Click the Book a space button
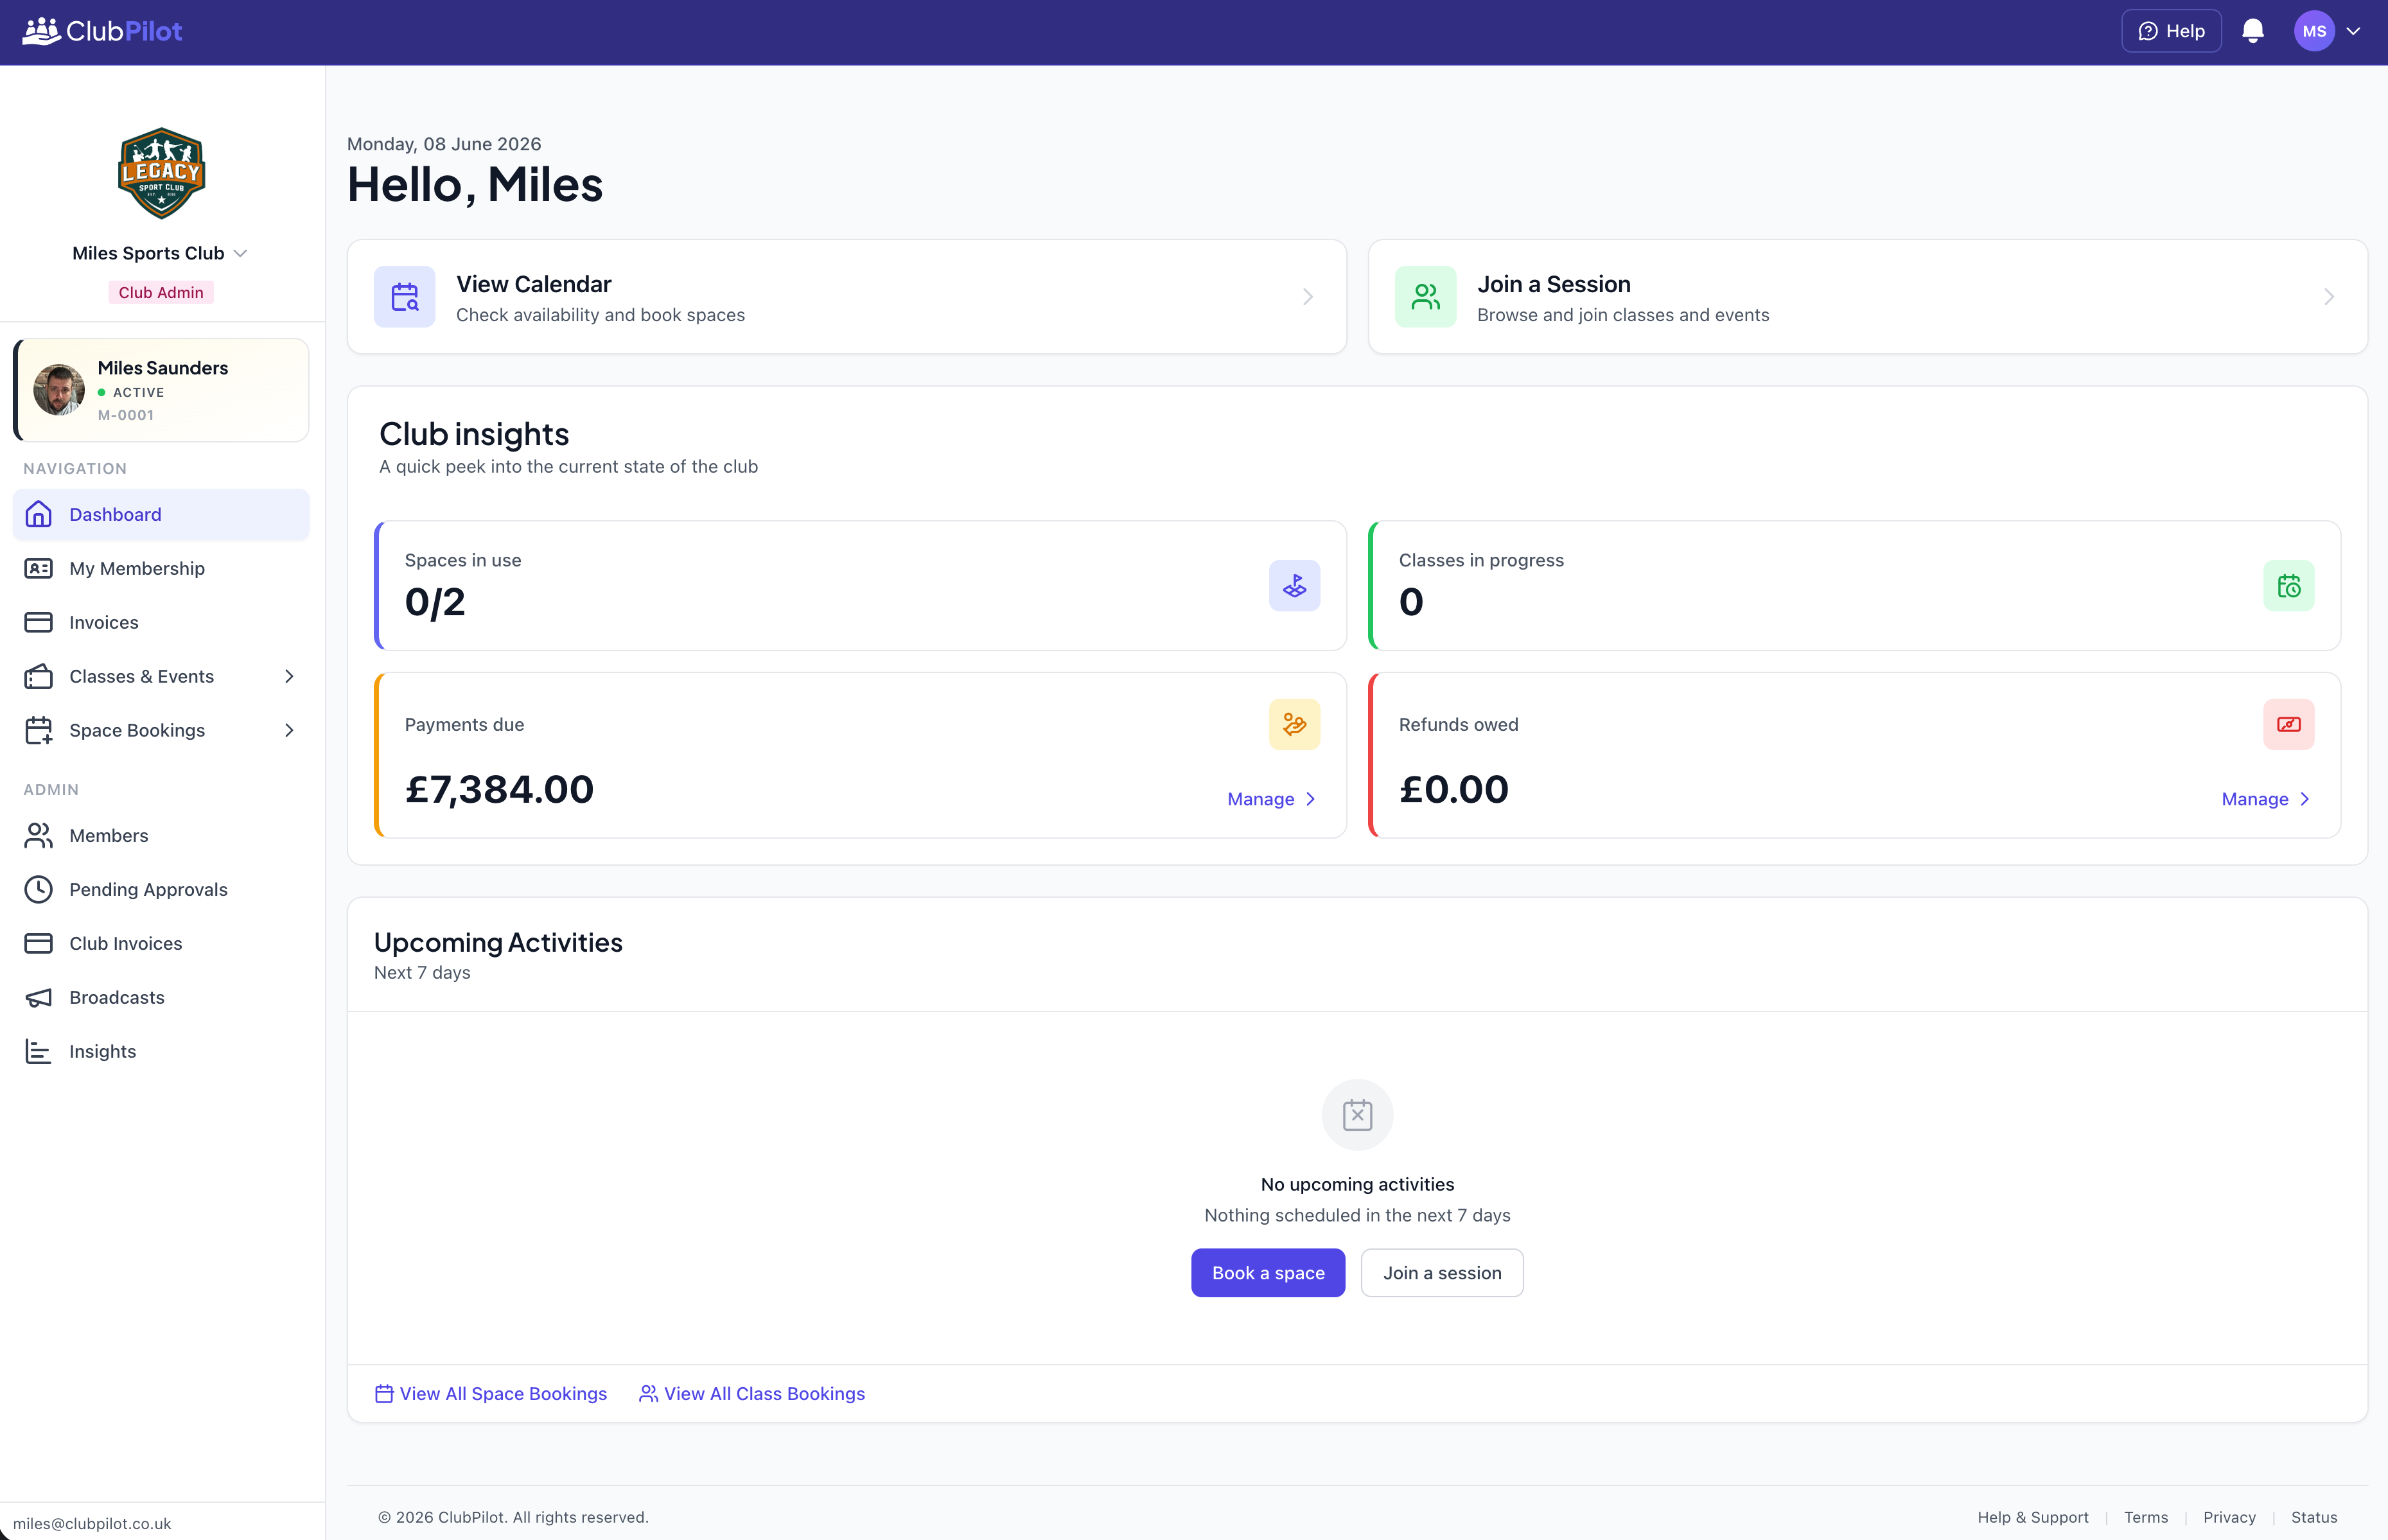2388x1540 pixels. click(1267, 1272)
